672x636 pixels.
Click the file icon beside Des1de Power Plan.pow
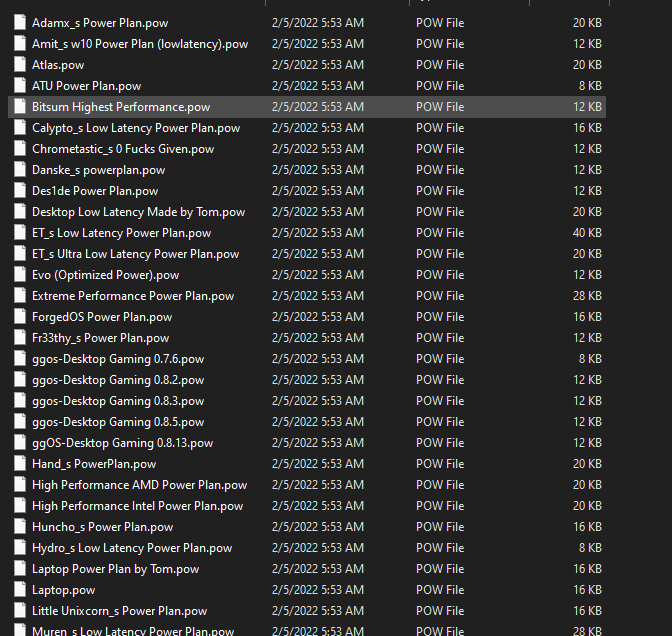[x=20, y=190]
